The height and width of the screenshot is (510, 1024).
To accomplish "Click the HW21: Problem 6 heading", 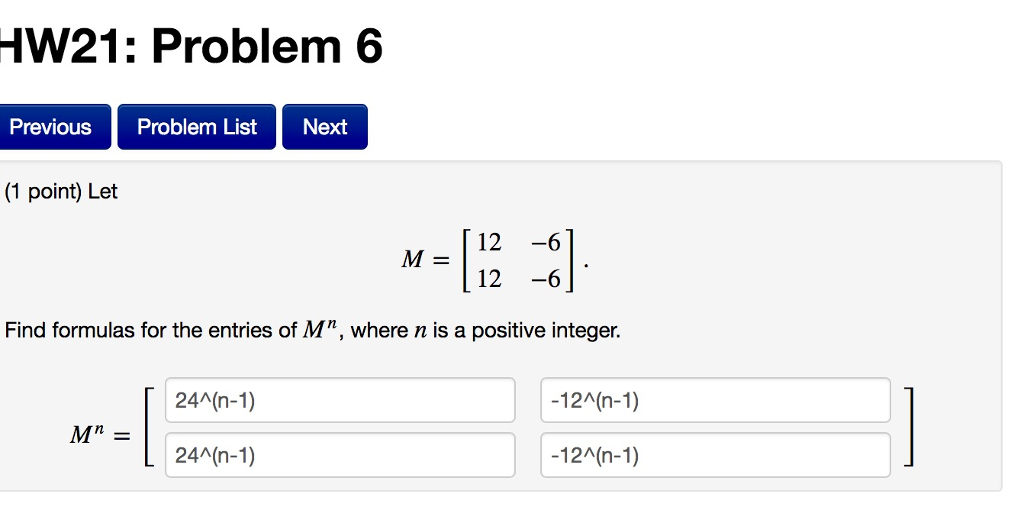I will (189, 47).
